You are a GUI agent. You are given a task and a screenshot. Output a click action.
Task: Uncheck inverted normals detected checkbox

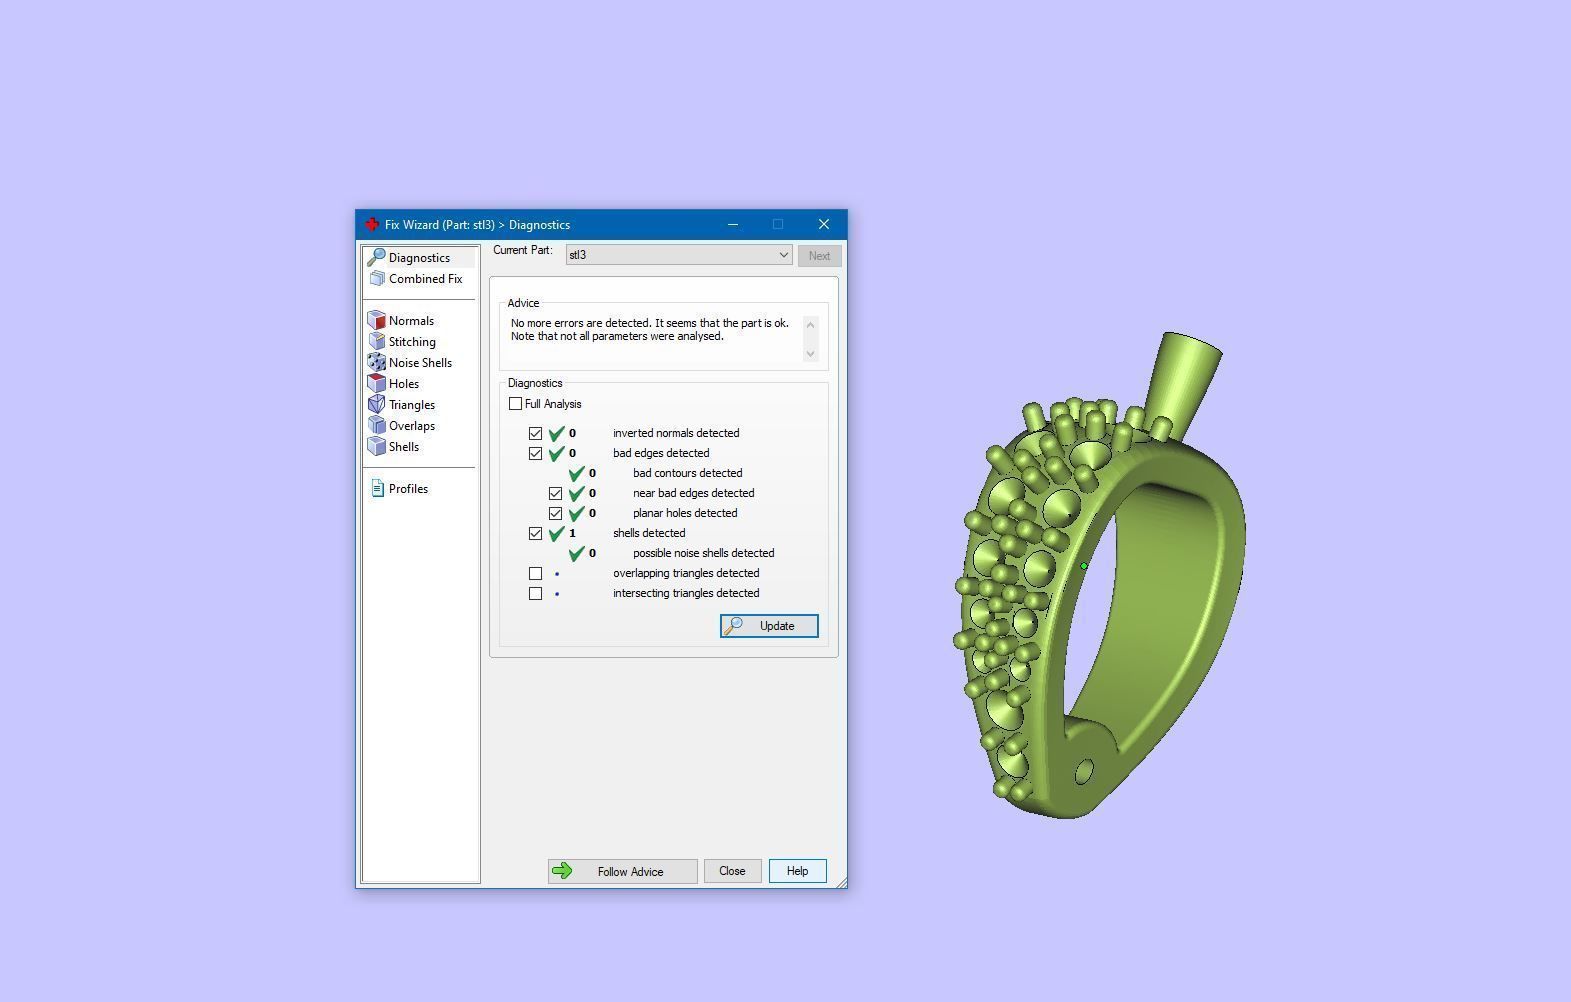click(536, 434)
